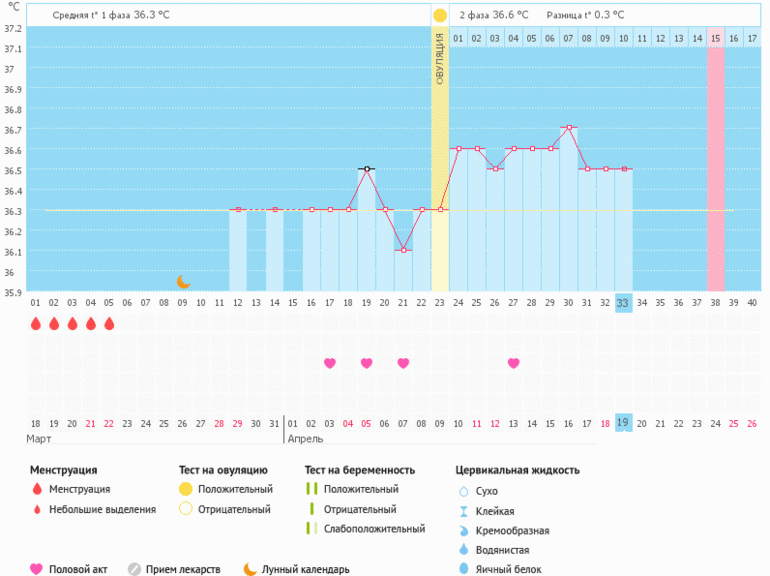Select highlighted date 19 in April row
The height and width of the screenshot is (576, 770).
pos(623,422)
